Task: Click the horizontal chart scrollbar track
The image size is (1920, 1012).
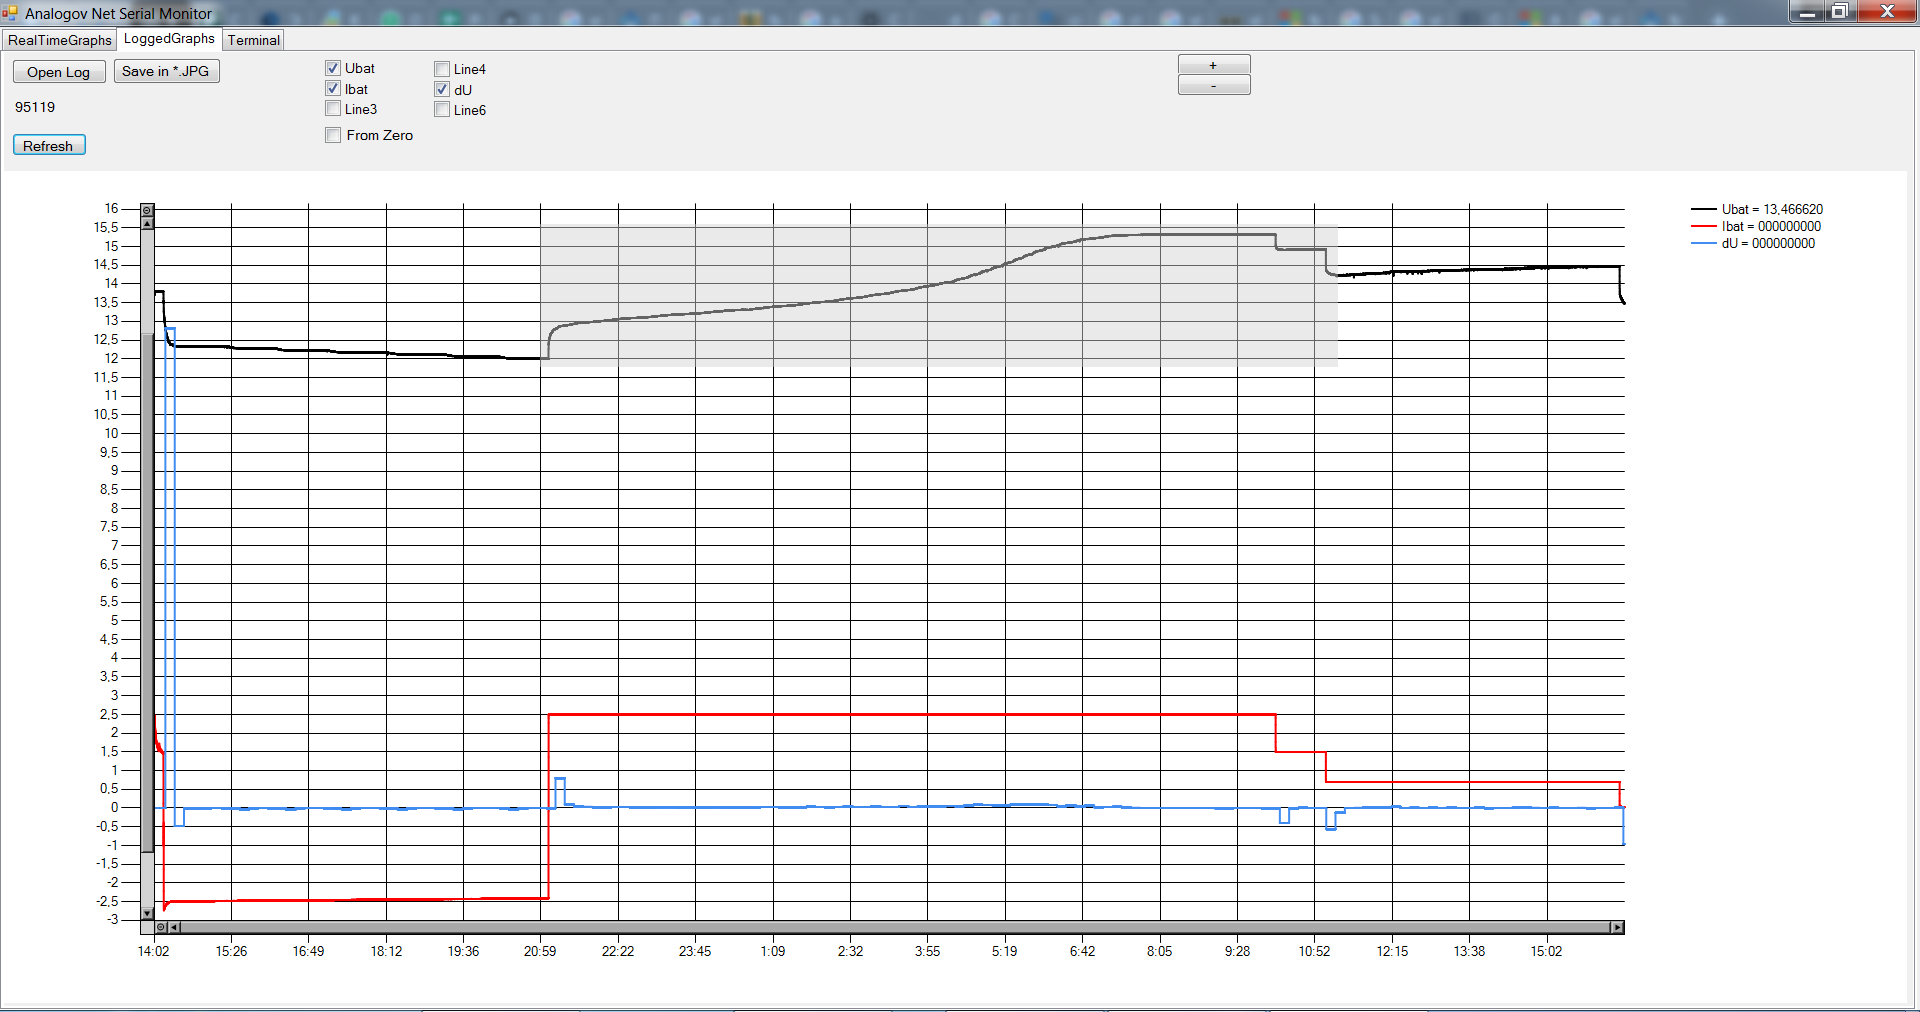Action: 895,927
